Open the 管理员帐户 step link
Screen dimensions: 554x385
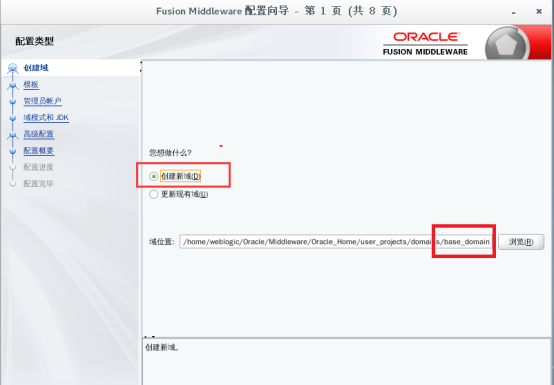coord(42,101)
